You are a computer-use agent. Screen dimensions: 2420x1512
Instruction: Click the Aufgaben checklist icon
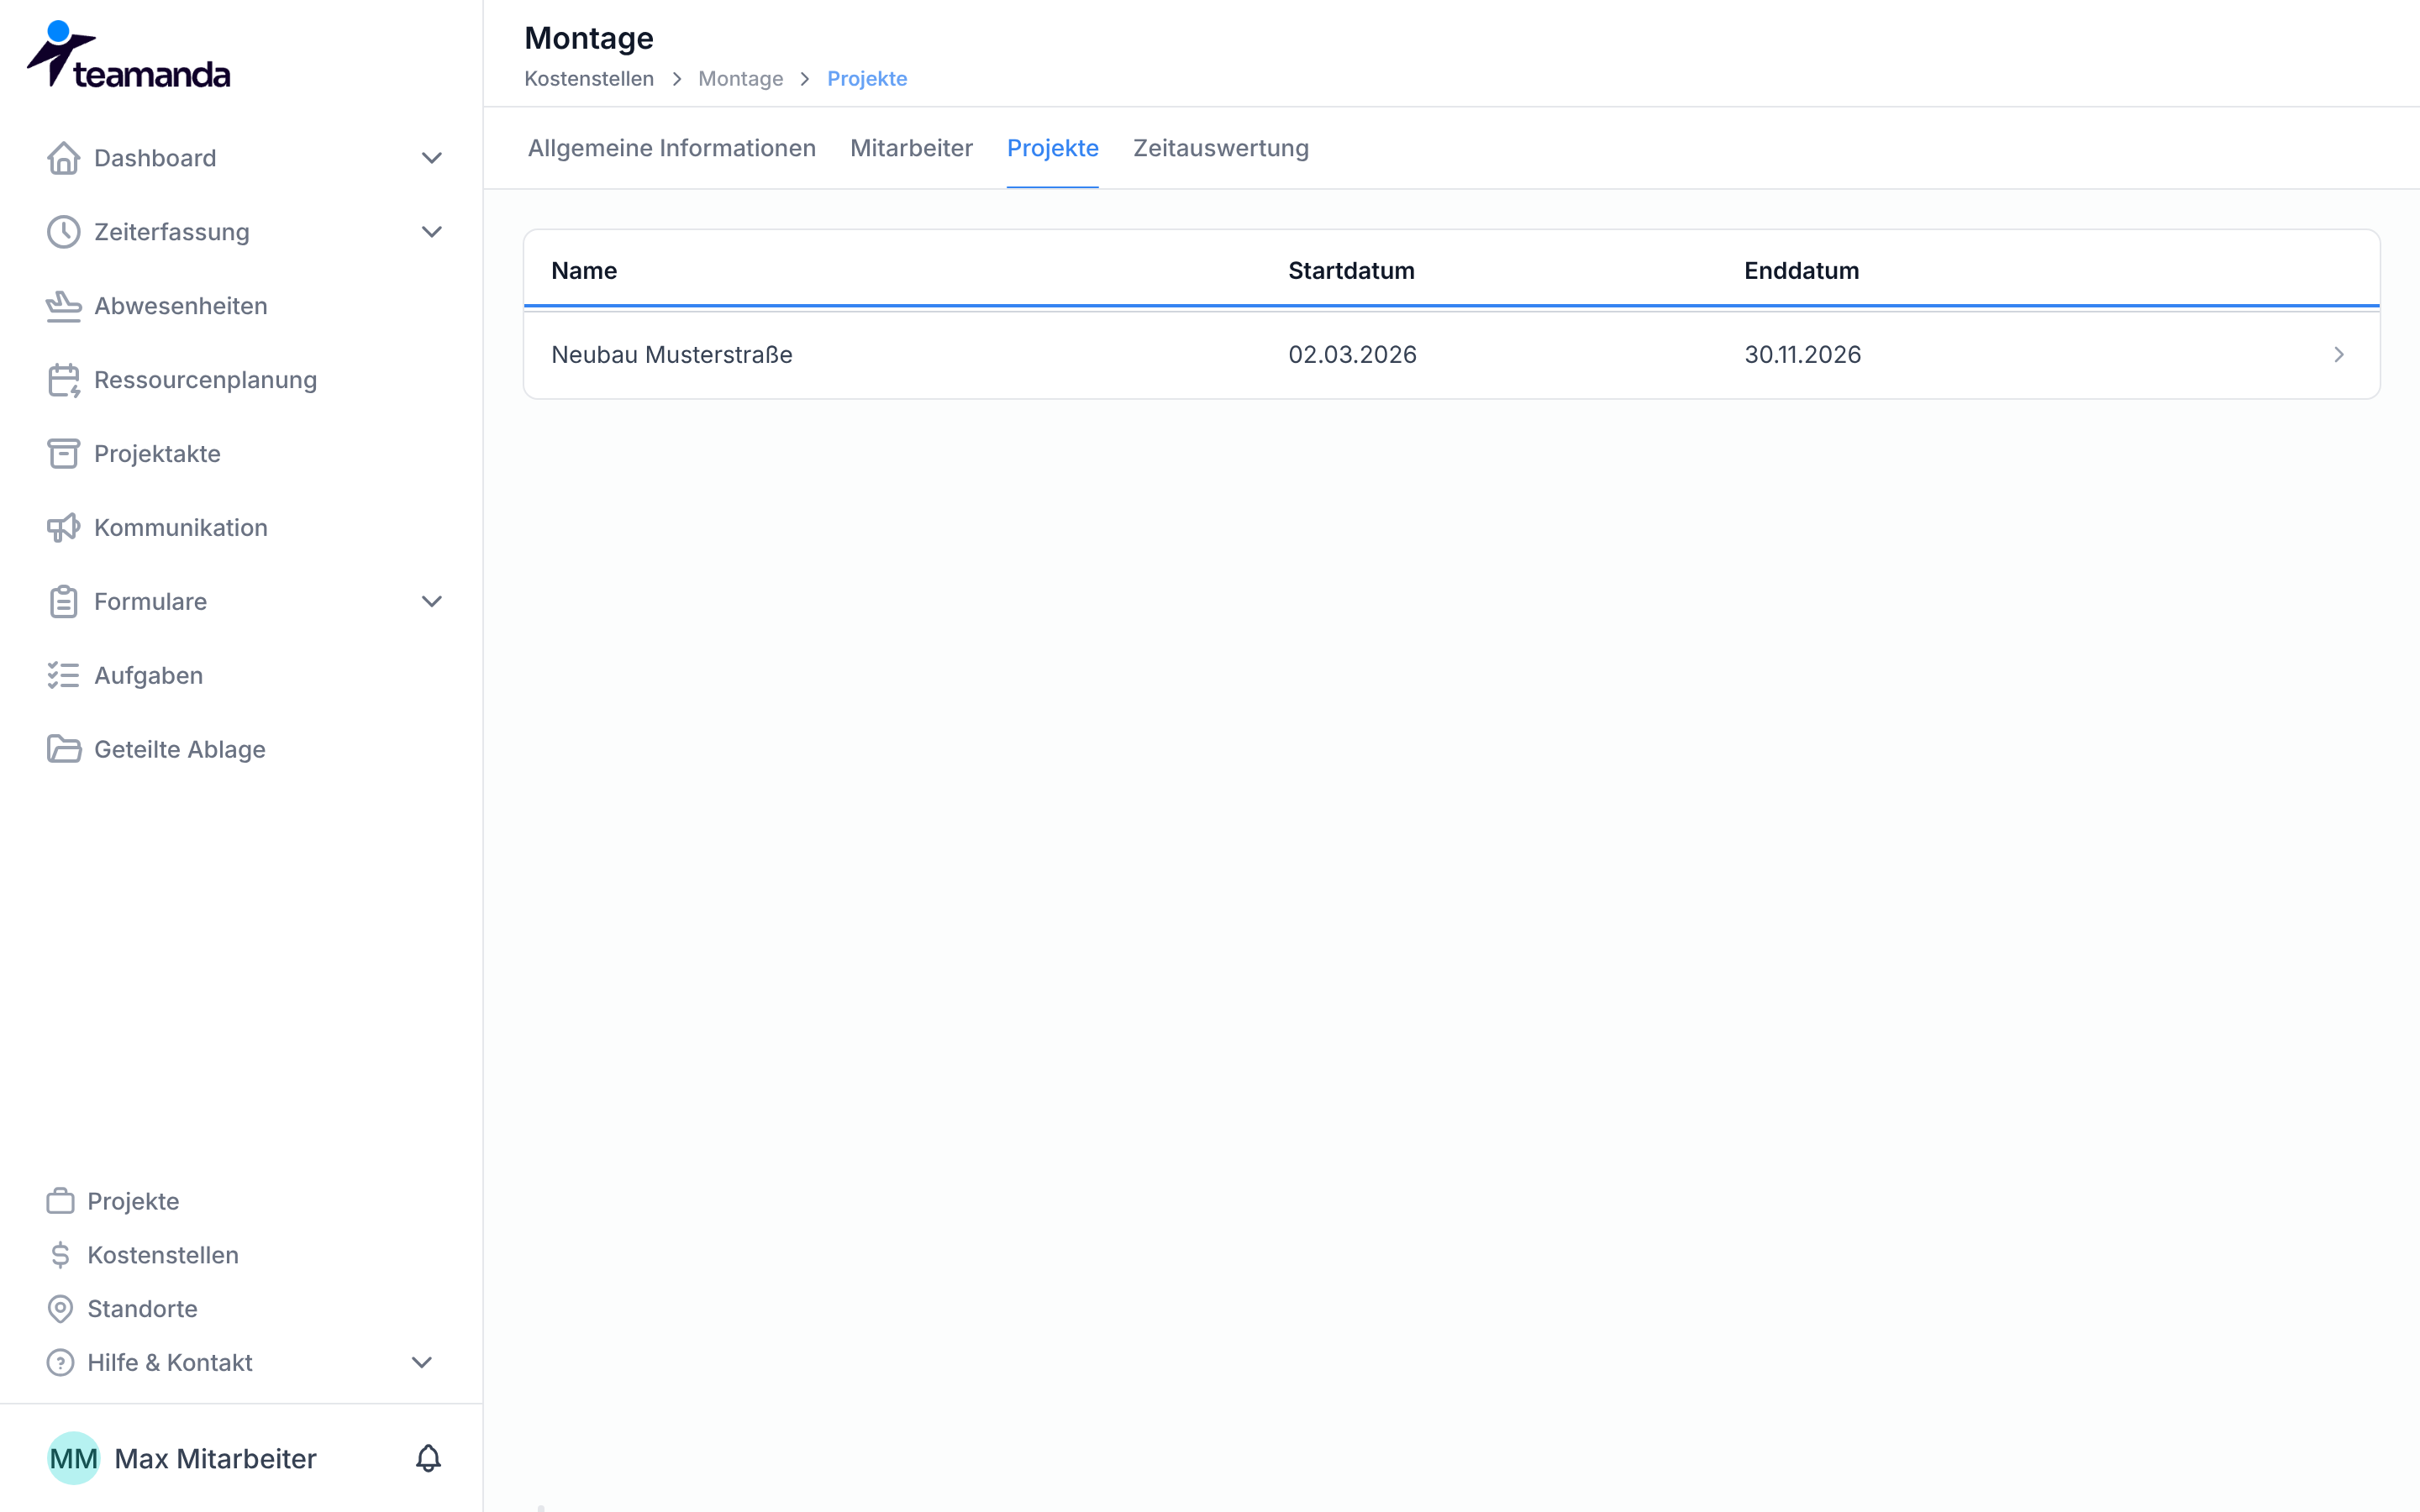[x=64, y=676]
